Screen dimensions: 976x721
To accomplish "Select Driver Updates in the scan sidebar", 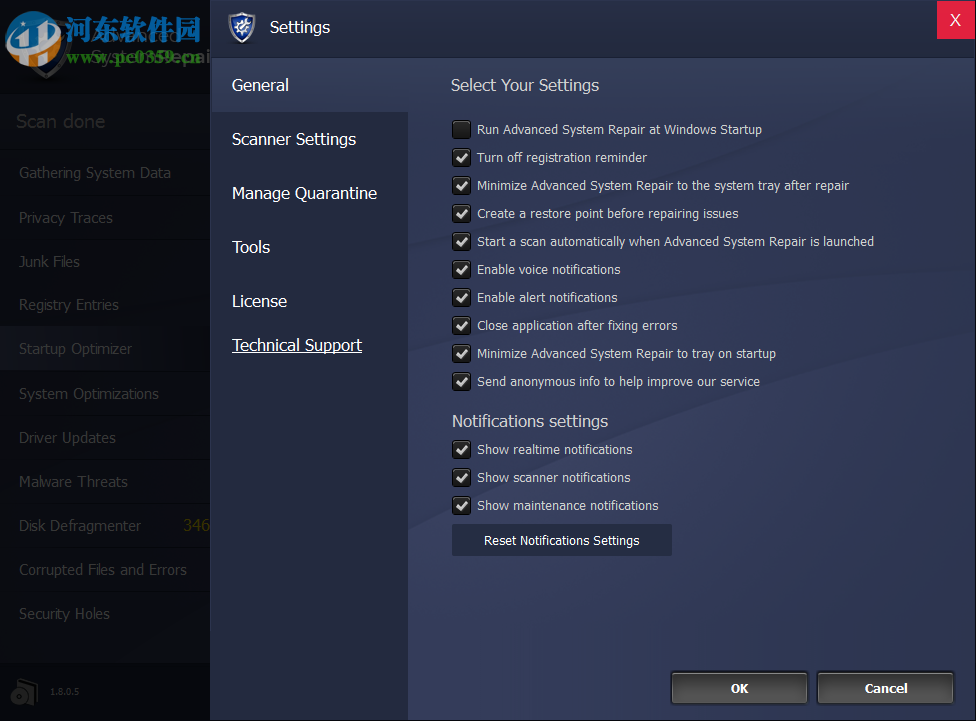I will (67, 438).
